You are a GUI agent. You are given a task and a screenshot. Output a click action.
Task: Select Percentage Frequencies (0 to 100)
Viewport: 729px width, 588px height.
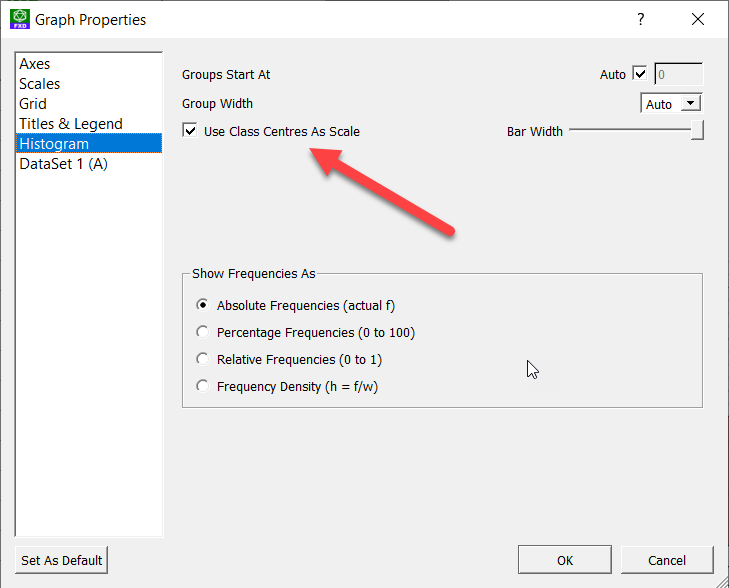click(203, 333)
